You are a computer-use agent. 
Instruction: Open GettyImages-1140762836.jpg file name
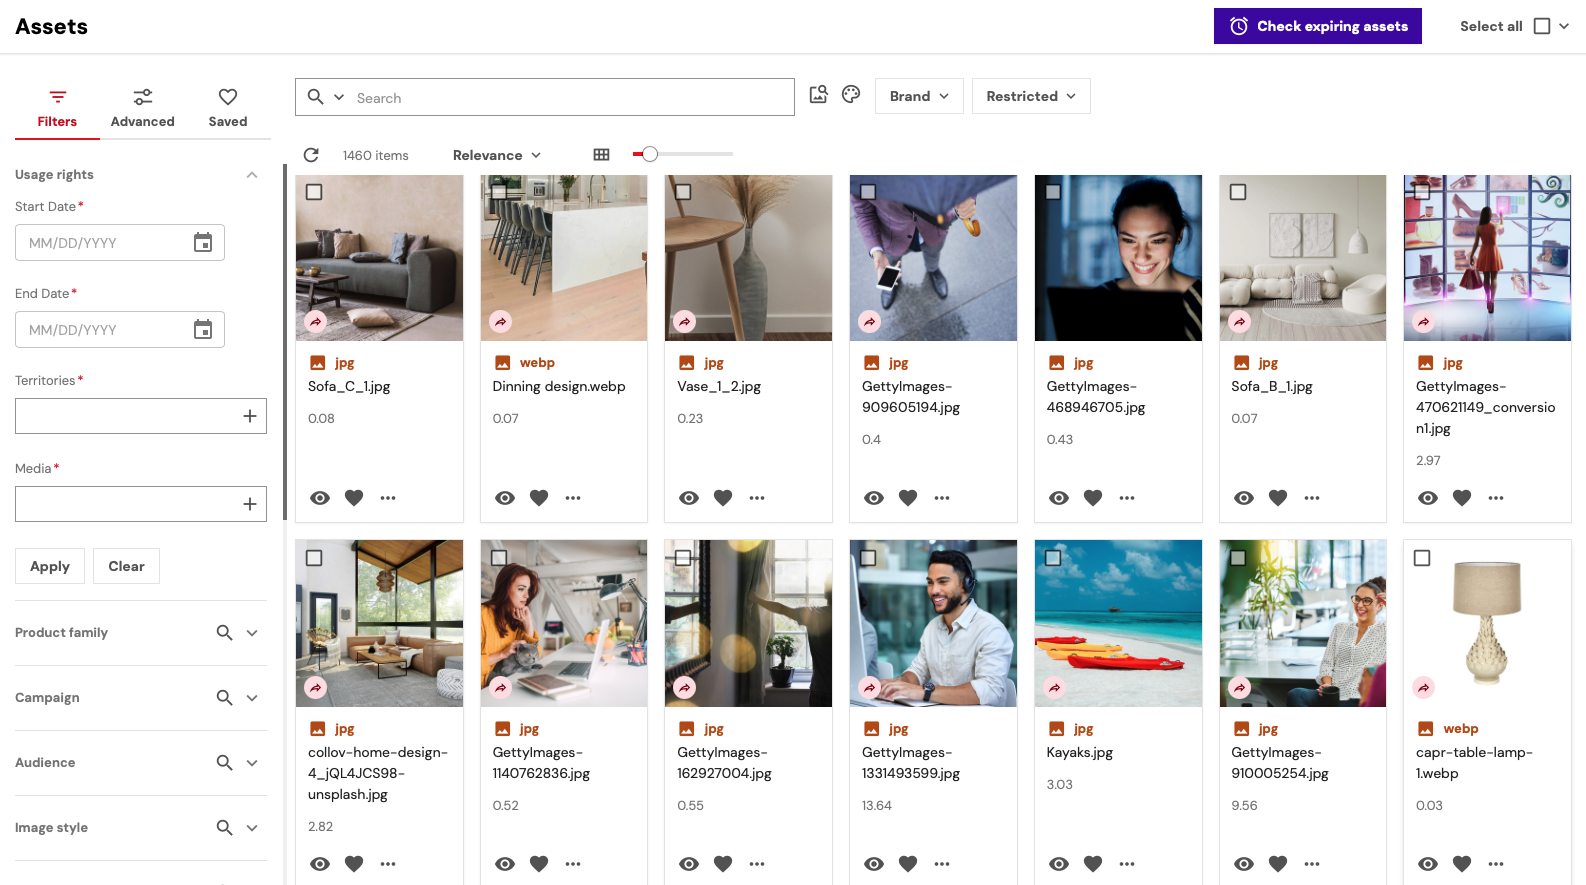click(541, 763)
